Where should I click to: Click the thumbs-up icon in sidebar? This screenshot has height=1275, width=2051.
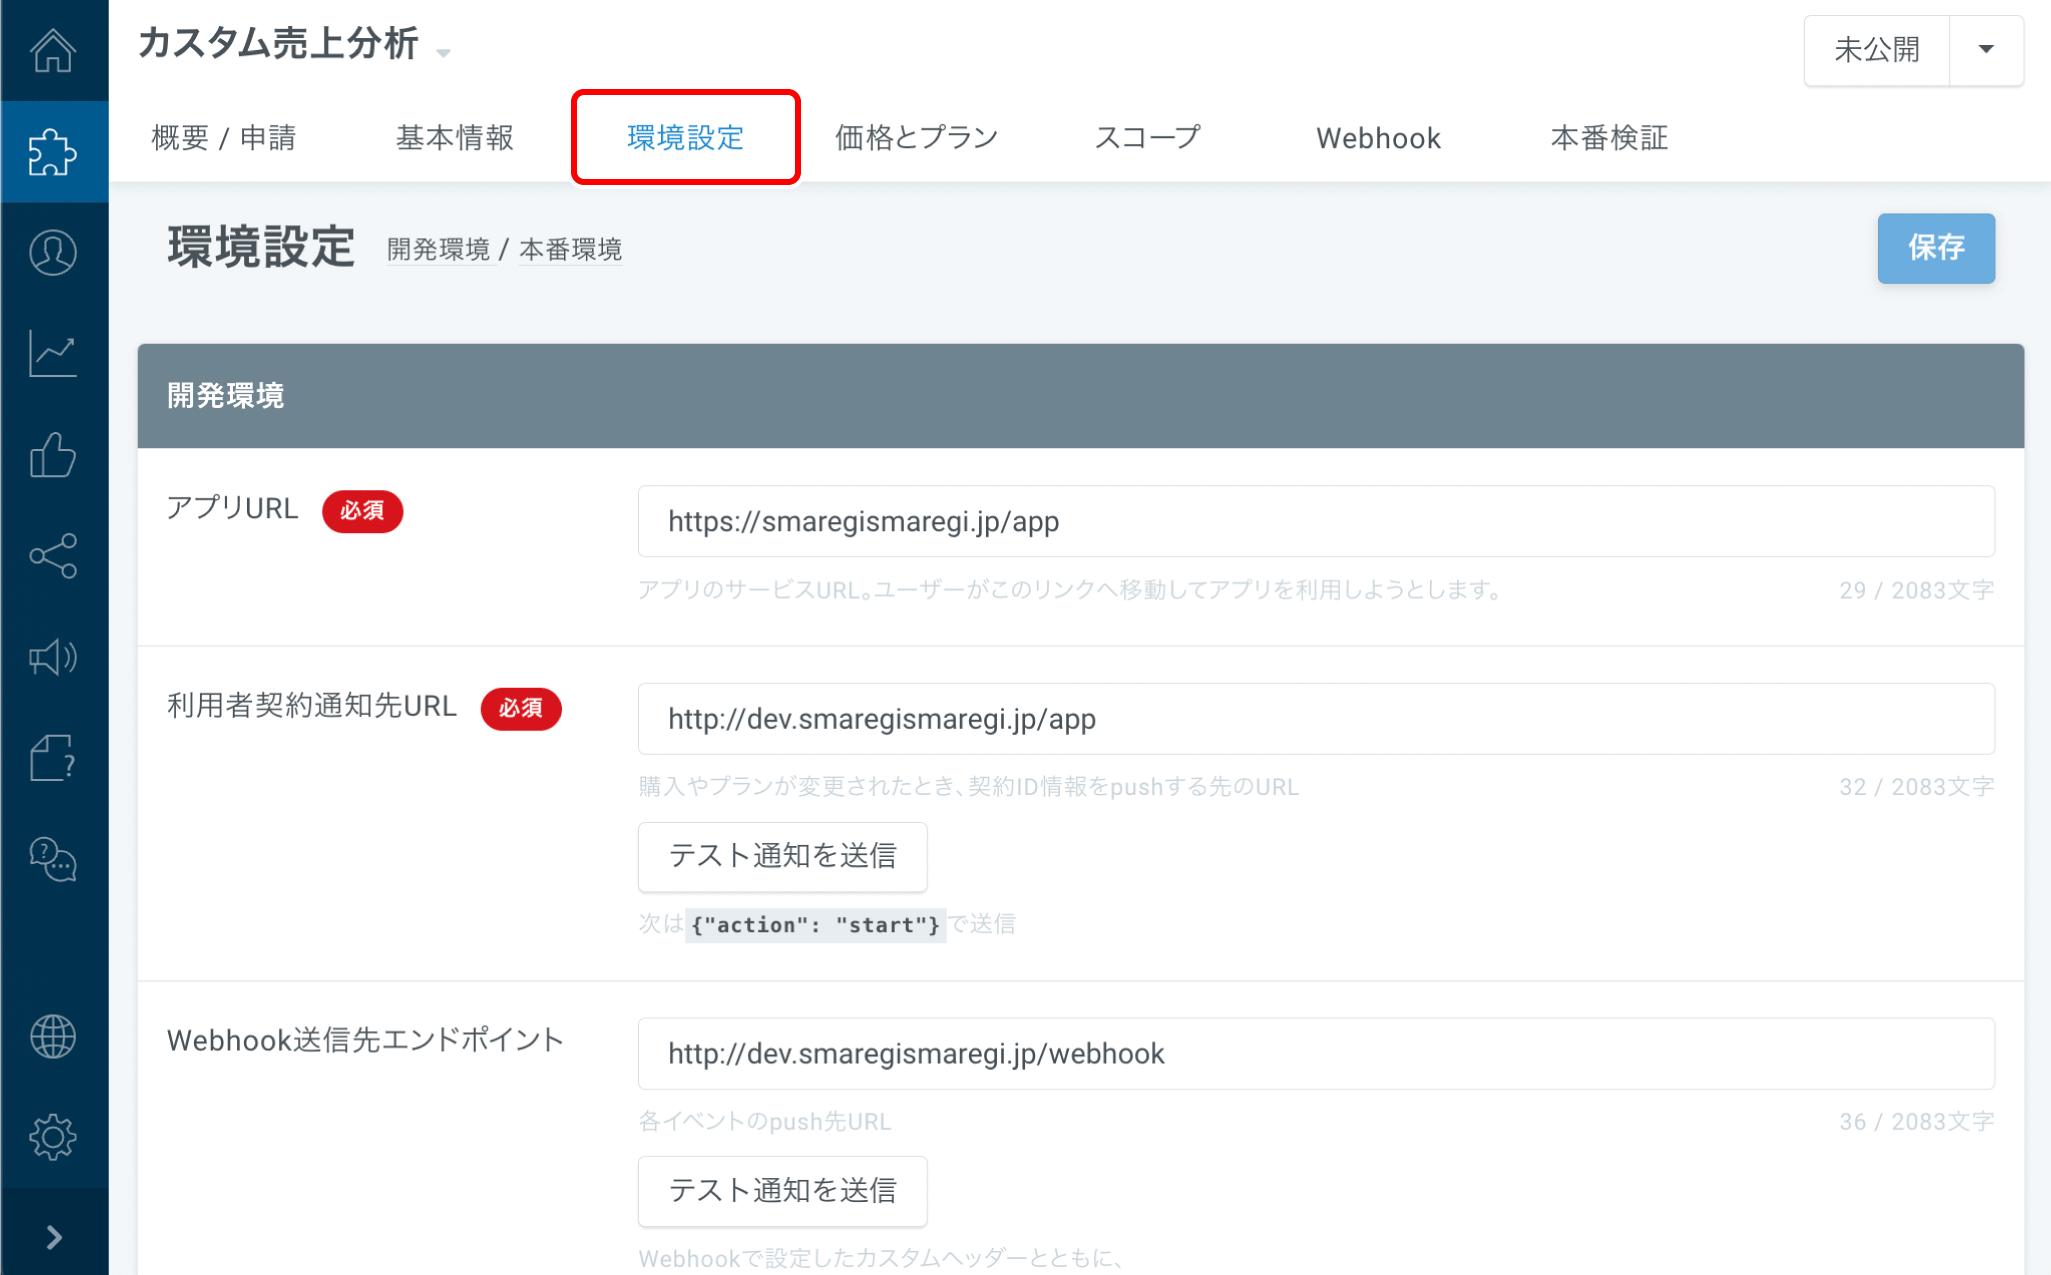[x=53, y=455]
